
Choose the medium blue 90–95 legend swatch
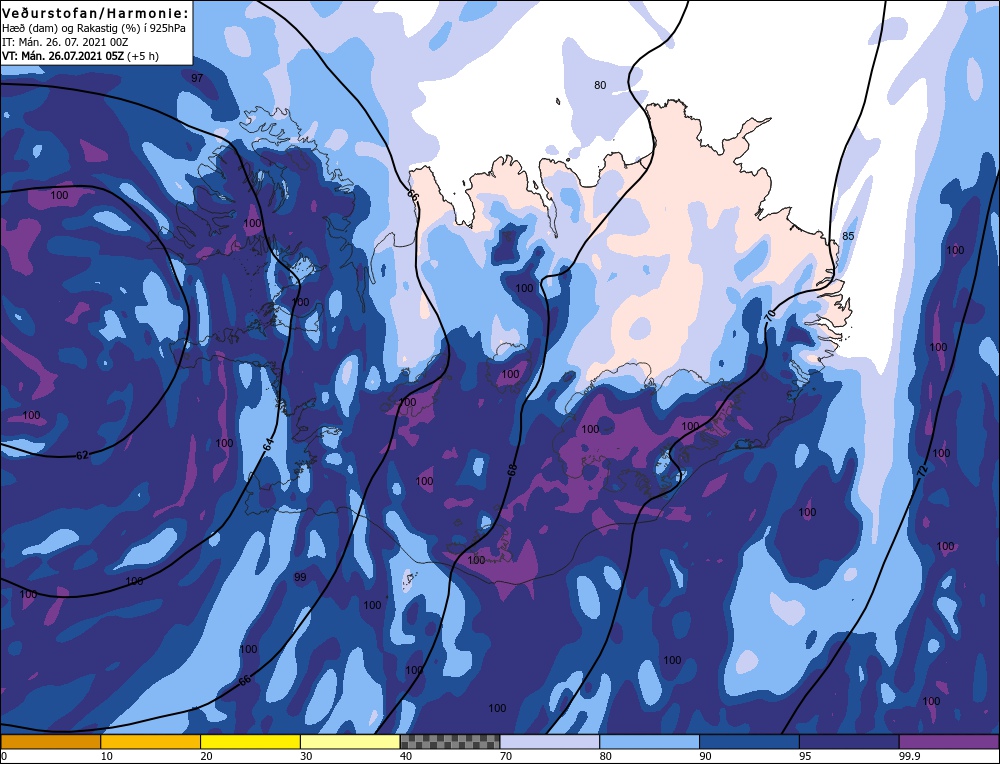click(x=749, y=742)
